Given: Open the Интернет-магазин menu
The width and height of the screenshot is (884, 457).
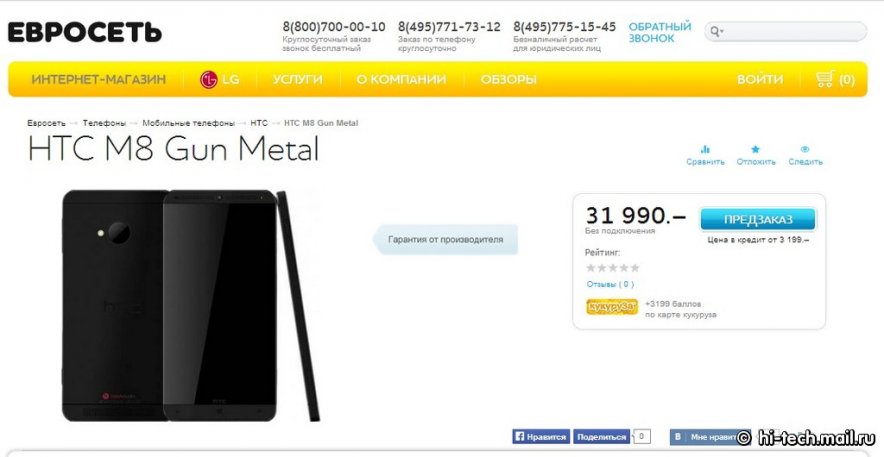Looking at the screenshot, I should (98, 79).
